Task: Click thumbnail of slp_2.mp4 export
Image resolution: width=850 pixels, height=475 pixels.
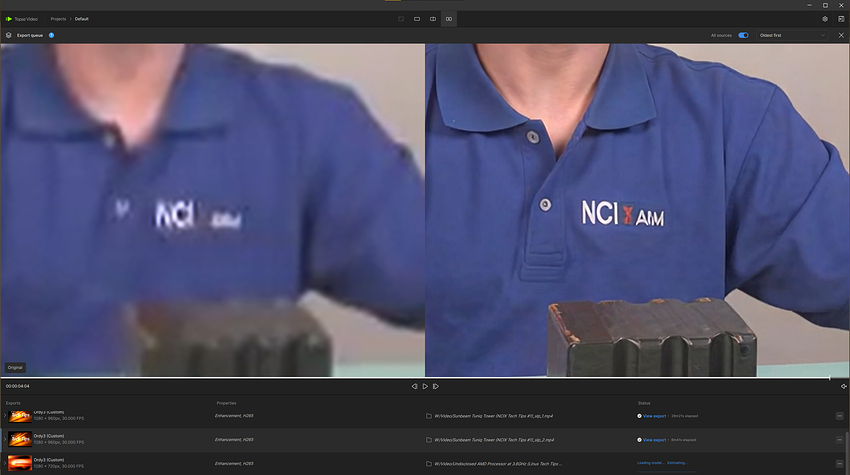Action: click(x=20, y=439)
